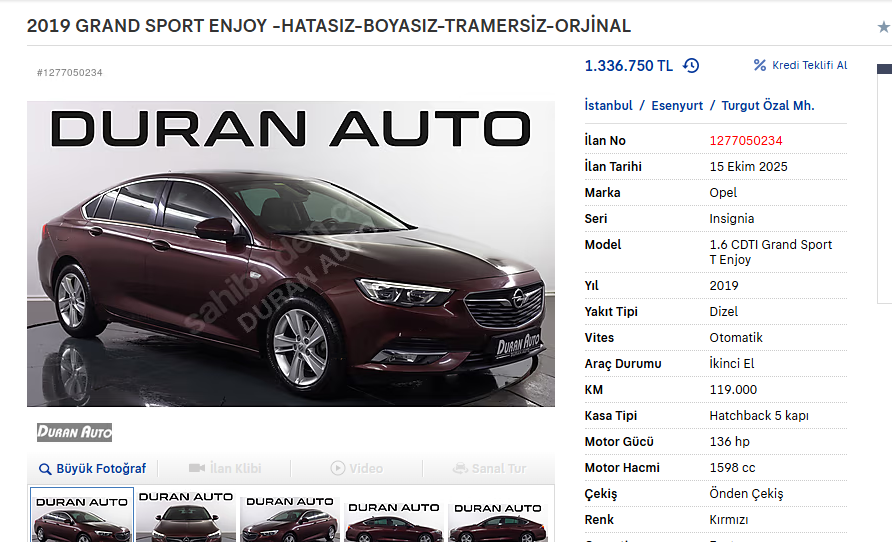Click the camera icon for İlan Klibi
Image resolution: width=892 pixels, height=542 pixels.
197,468
